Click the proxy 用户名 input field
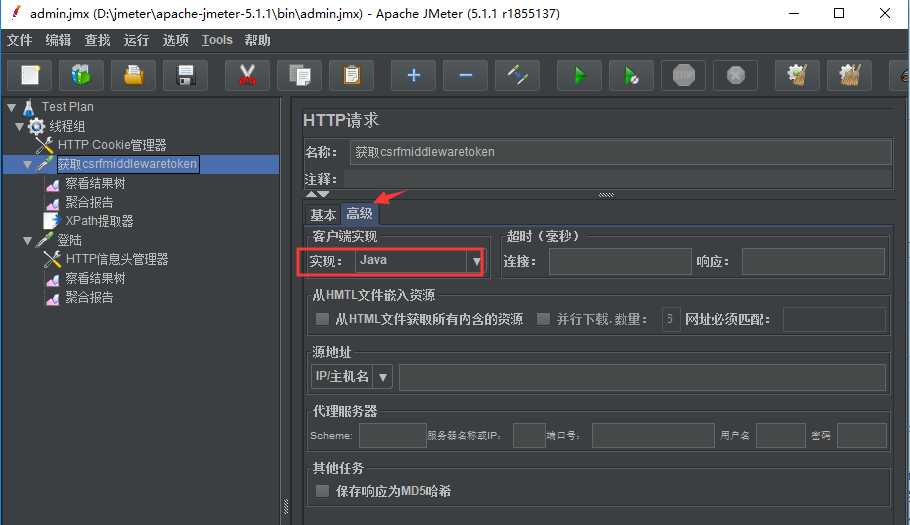Image resolution: width=910 pixels, height=525 pixels. pyautogui.click(x=781, y=436)
